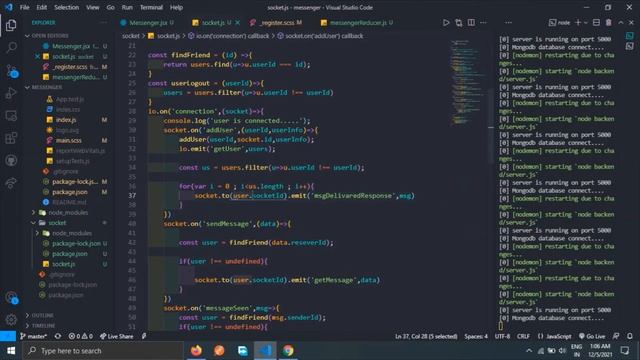Click the sync changes icon in status bar

(x=58, y=336)
